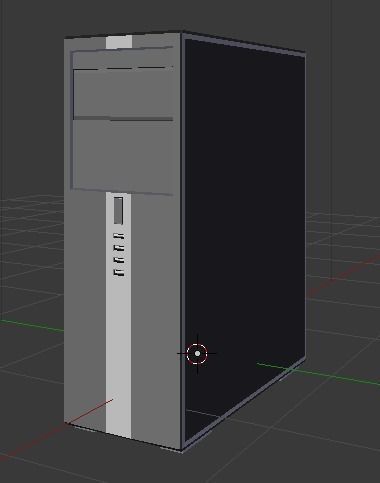Click the 3D cursor crosshair in the viewport
The width and height of the screenshot is (380, 483).
[197, 353]
